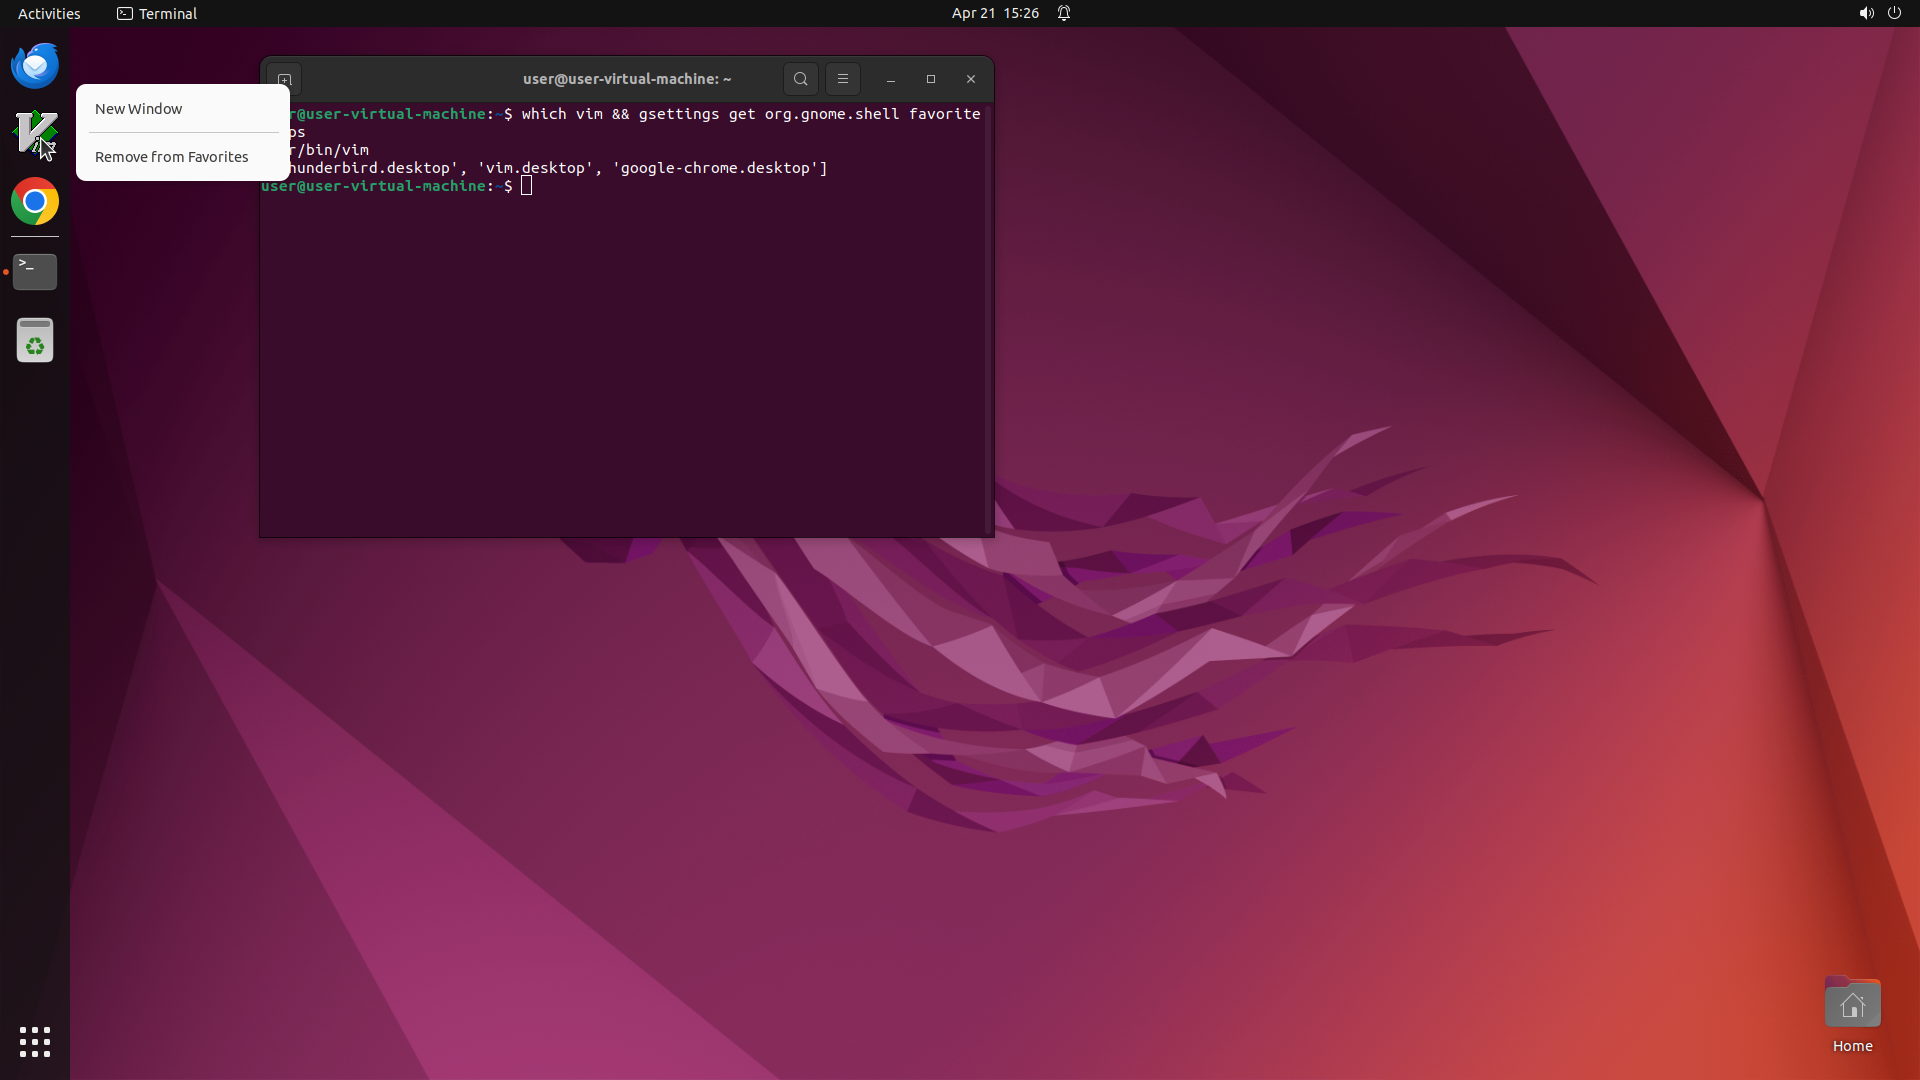Open the terminal hamburger menu
Screen dimensions: 1920x1080
click(x=843, y=79)
